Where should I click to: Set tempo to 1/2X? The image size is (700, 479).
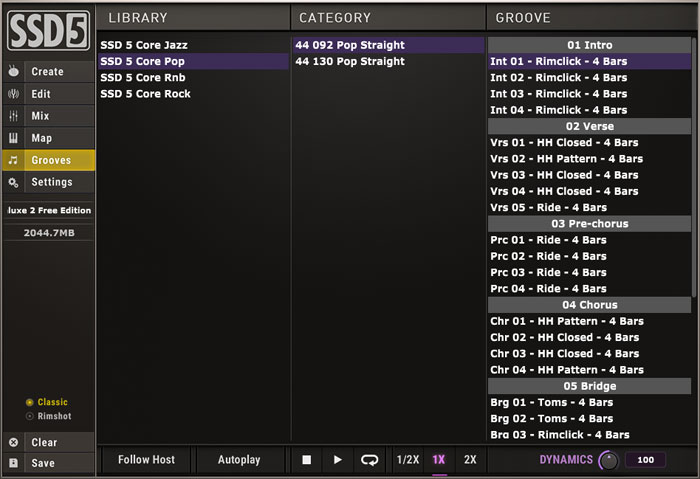pyautogui.click(x=408, y=460)
